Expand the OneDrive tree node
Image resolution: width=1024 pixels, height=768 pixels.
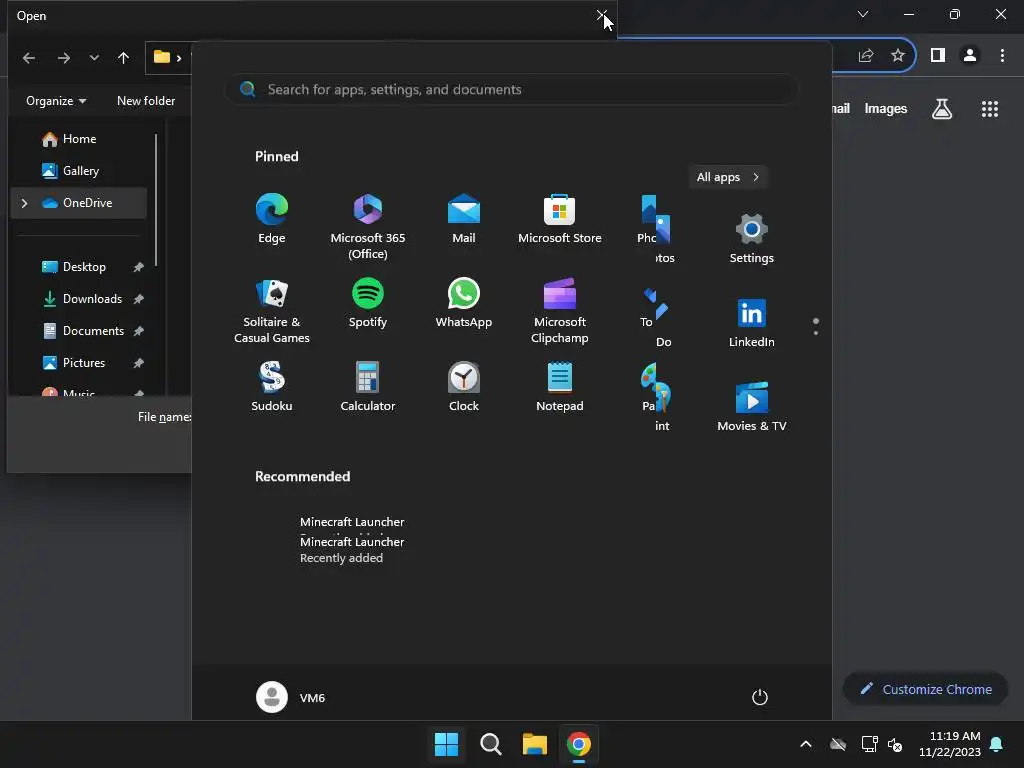(24, 203)
